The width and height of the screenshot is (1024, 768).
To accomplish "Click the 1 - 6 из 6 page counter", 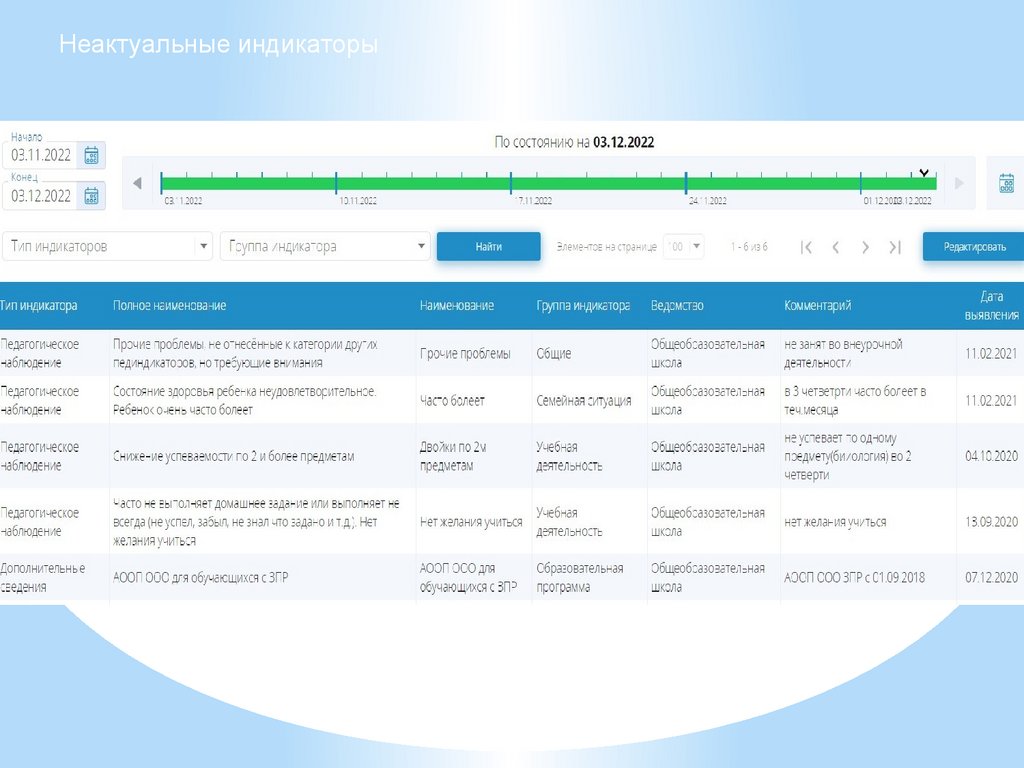I will pyautogui.click(x=749, y=246).
